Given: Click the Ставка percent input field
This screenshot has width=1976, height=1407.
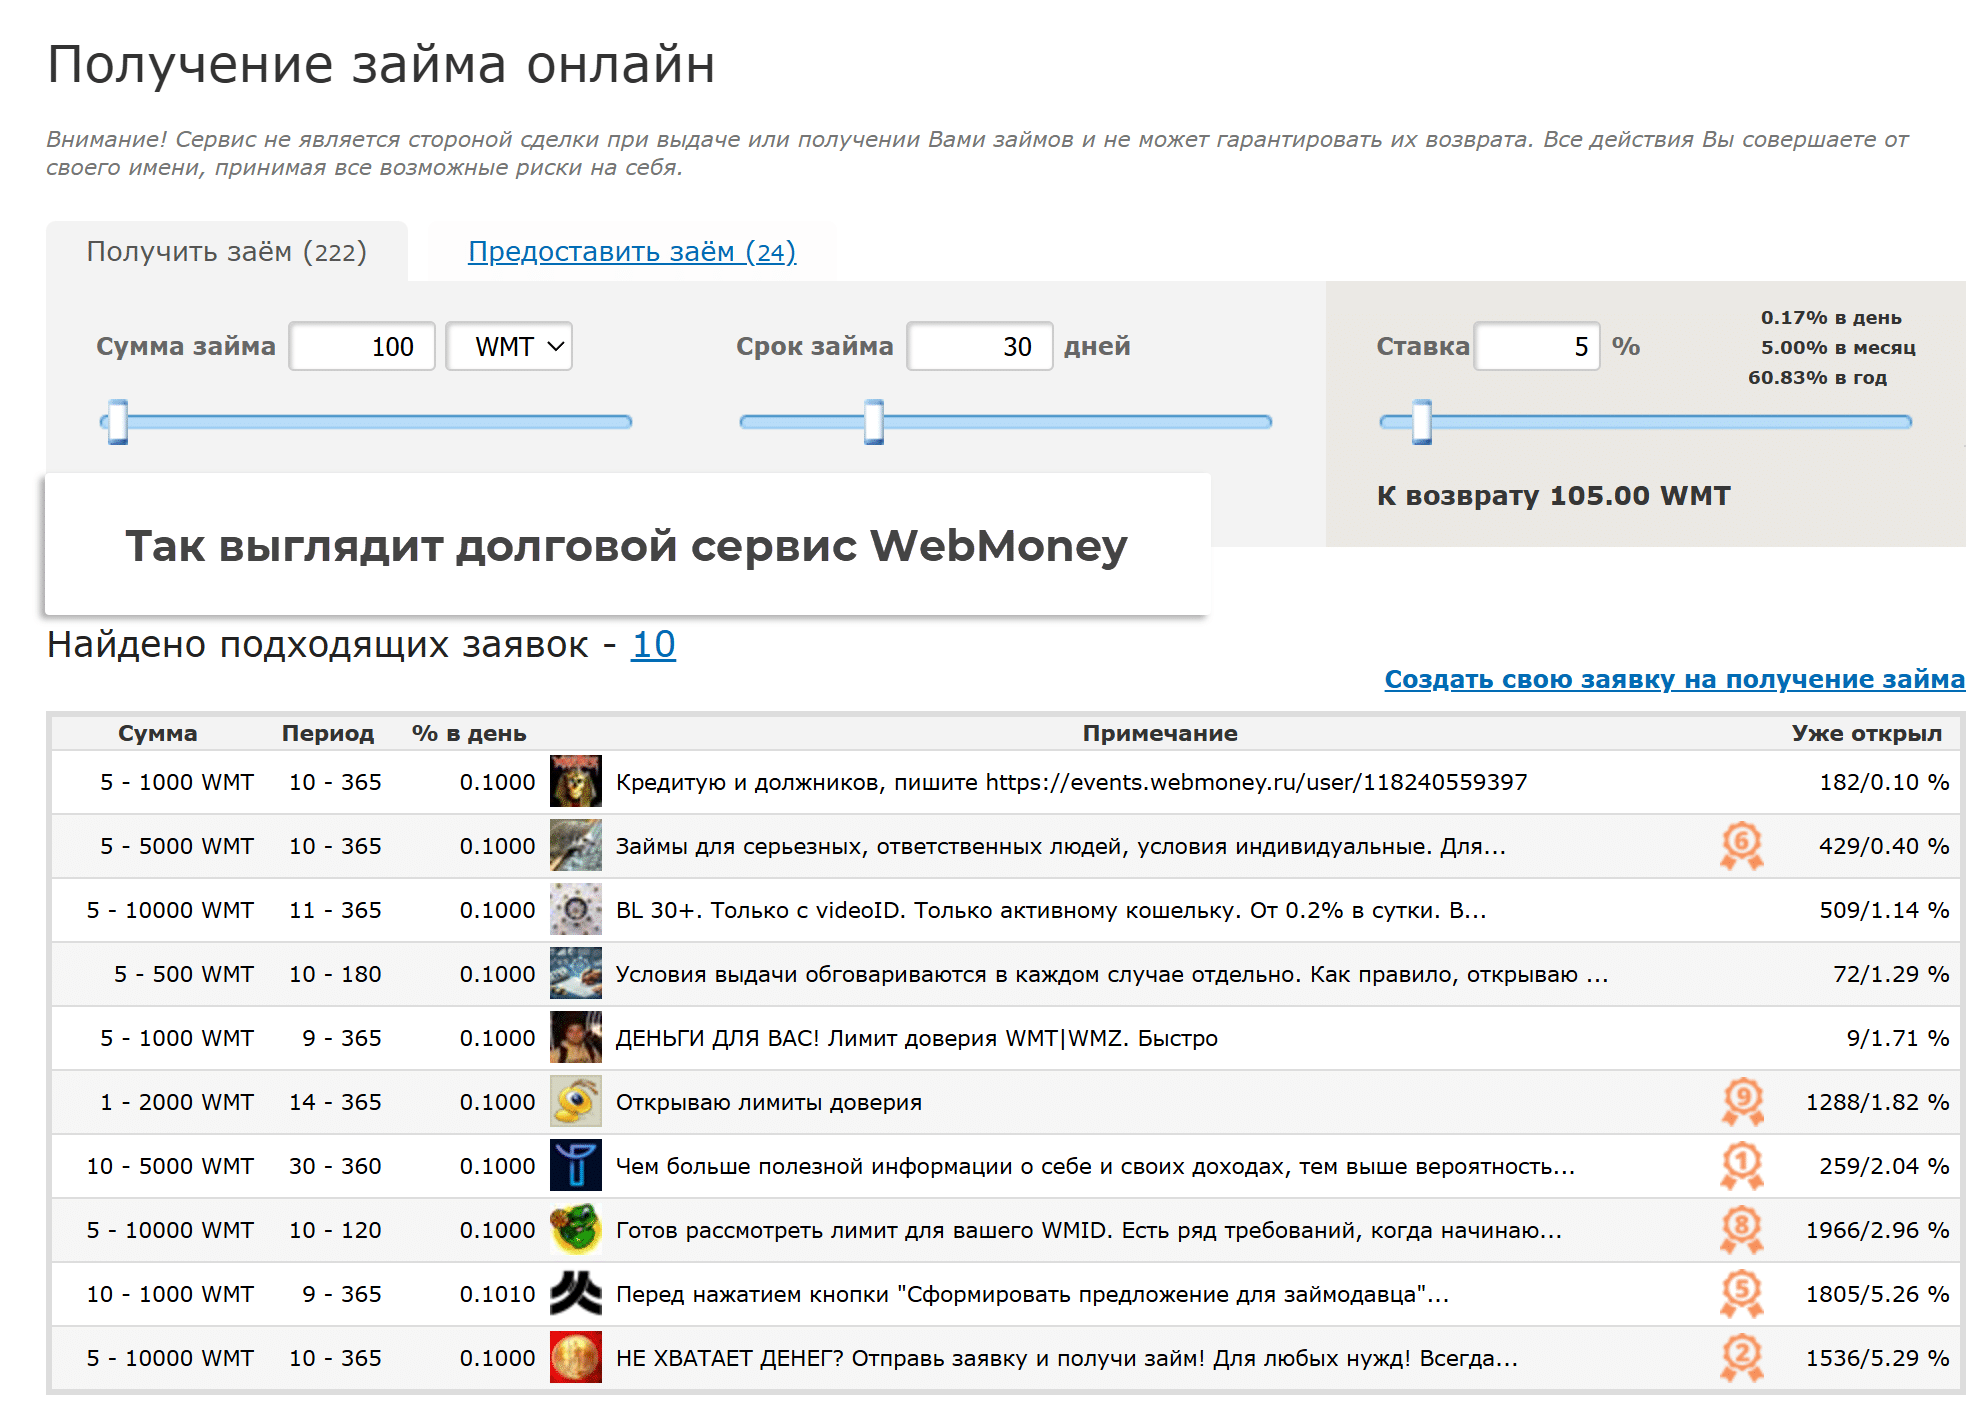Looking at the screenshot, I should 1537,346.
